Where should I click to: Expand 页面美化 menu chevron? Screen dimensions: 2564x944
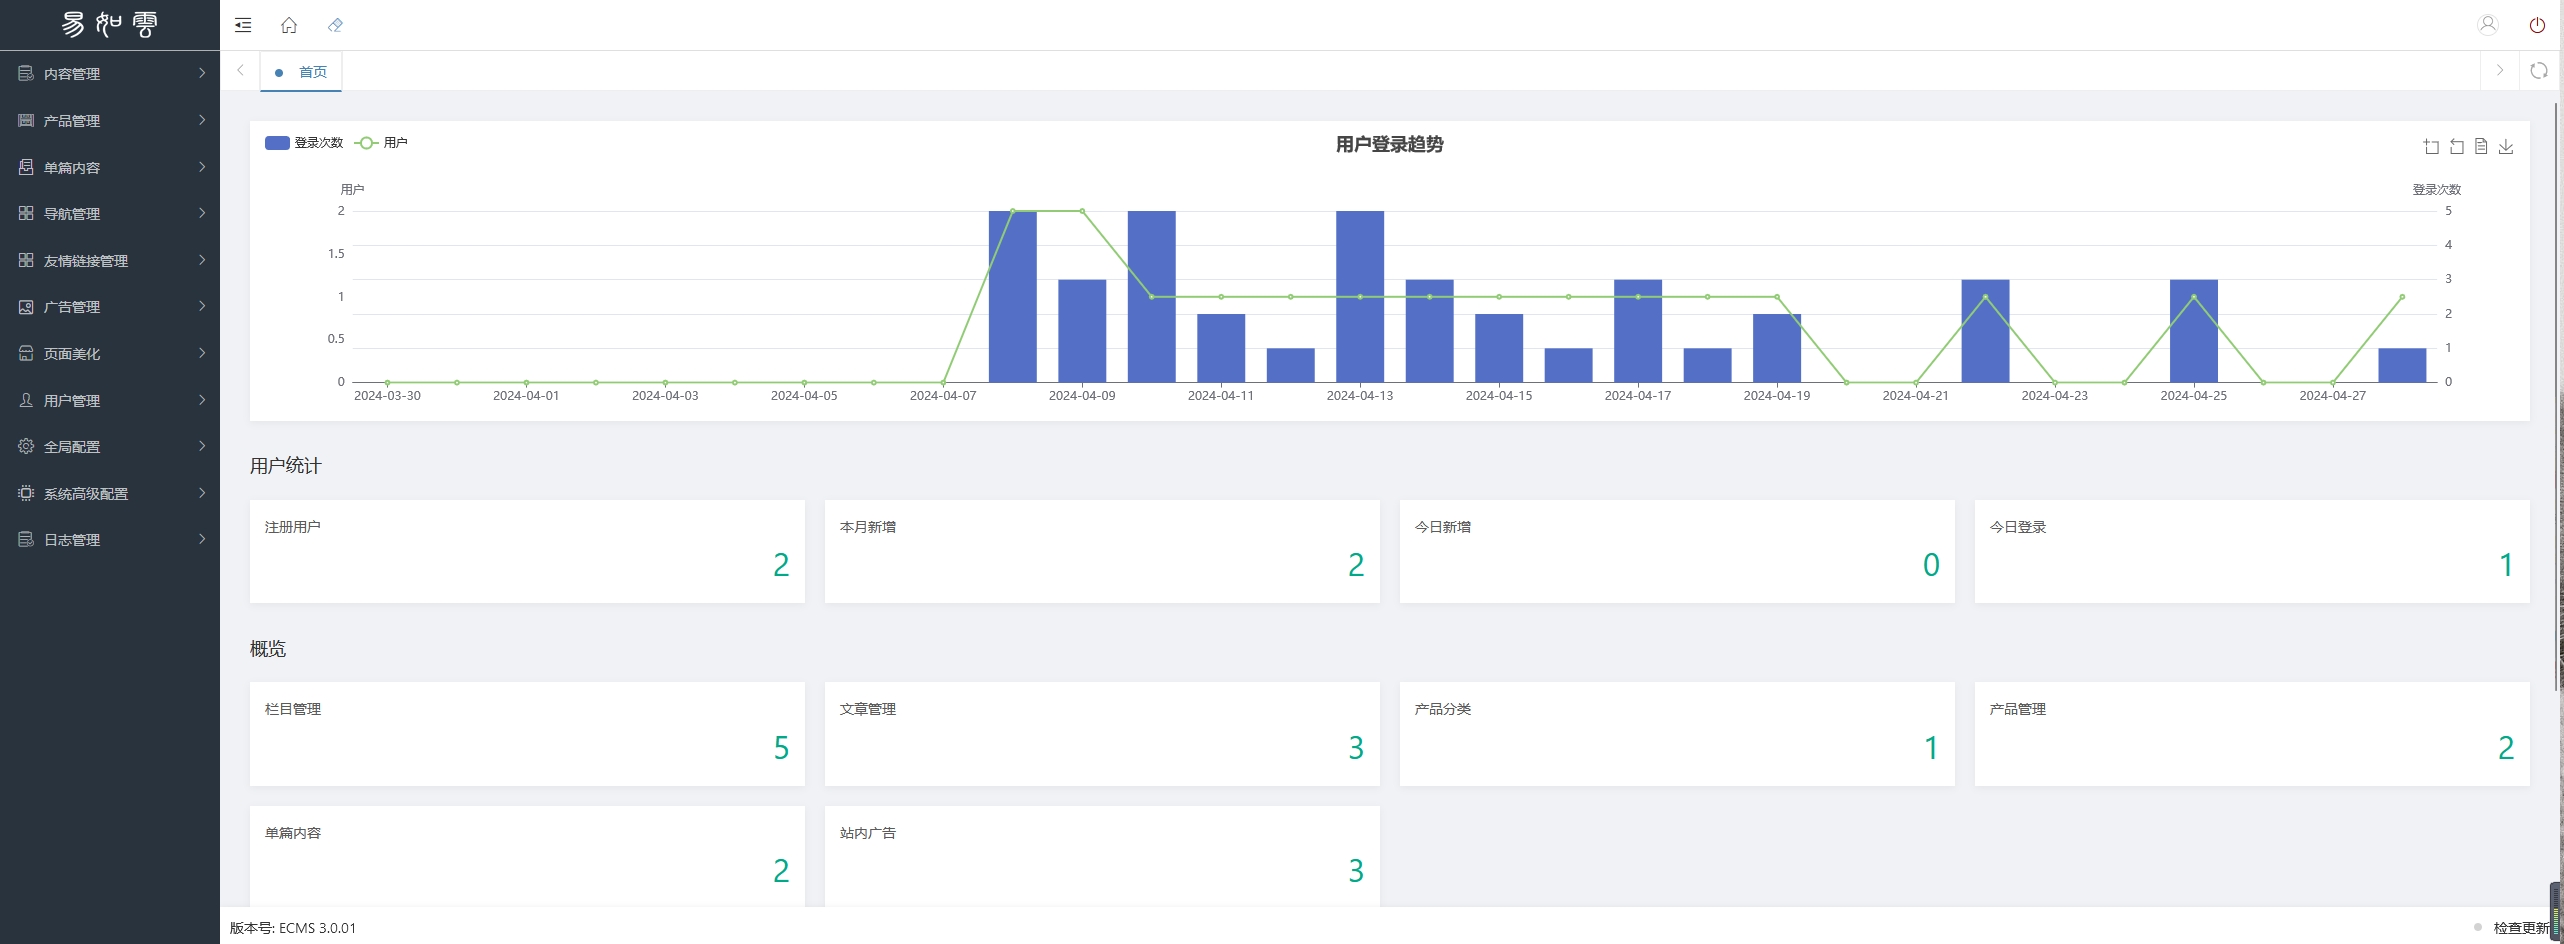tap(202, 353)
